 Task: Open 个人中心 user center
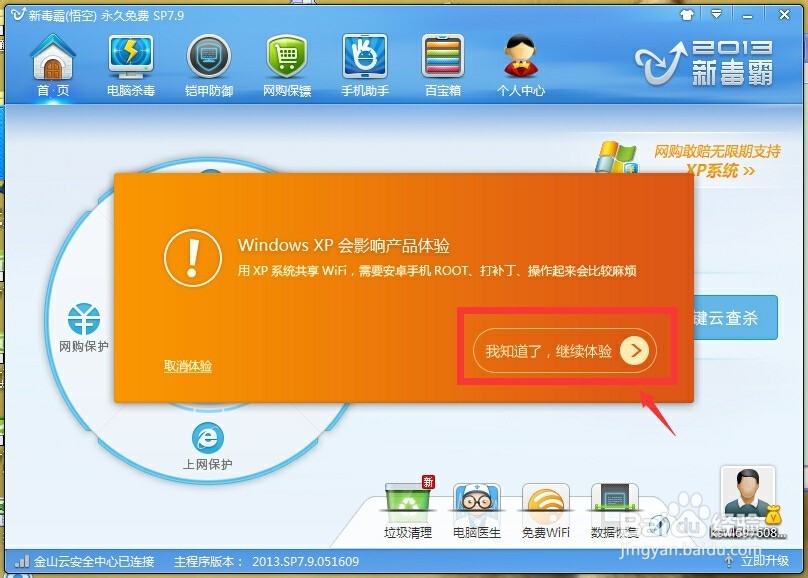pos(520,62)
